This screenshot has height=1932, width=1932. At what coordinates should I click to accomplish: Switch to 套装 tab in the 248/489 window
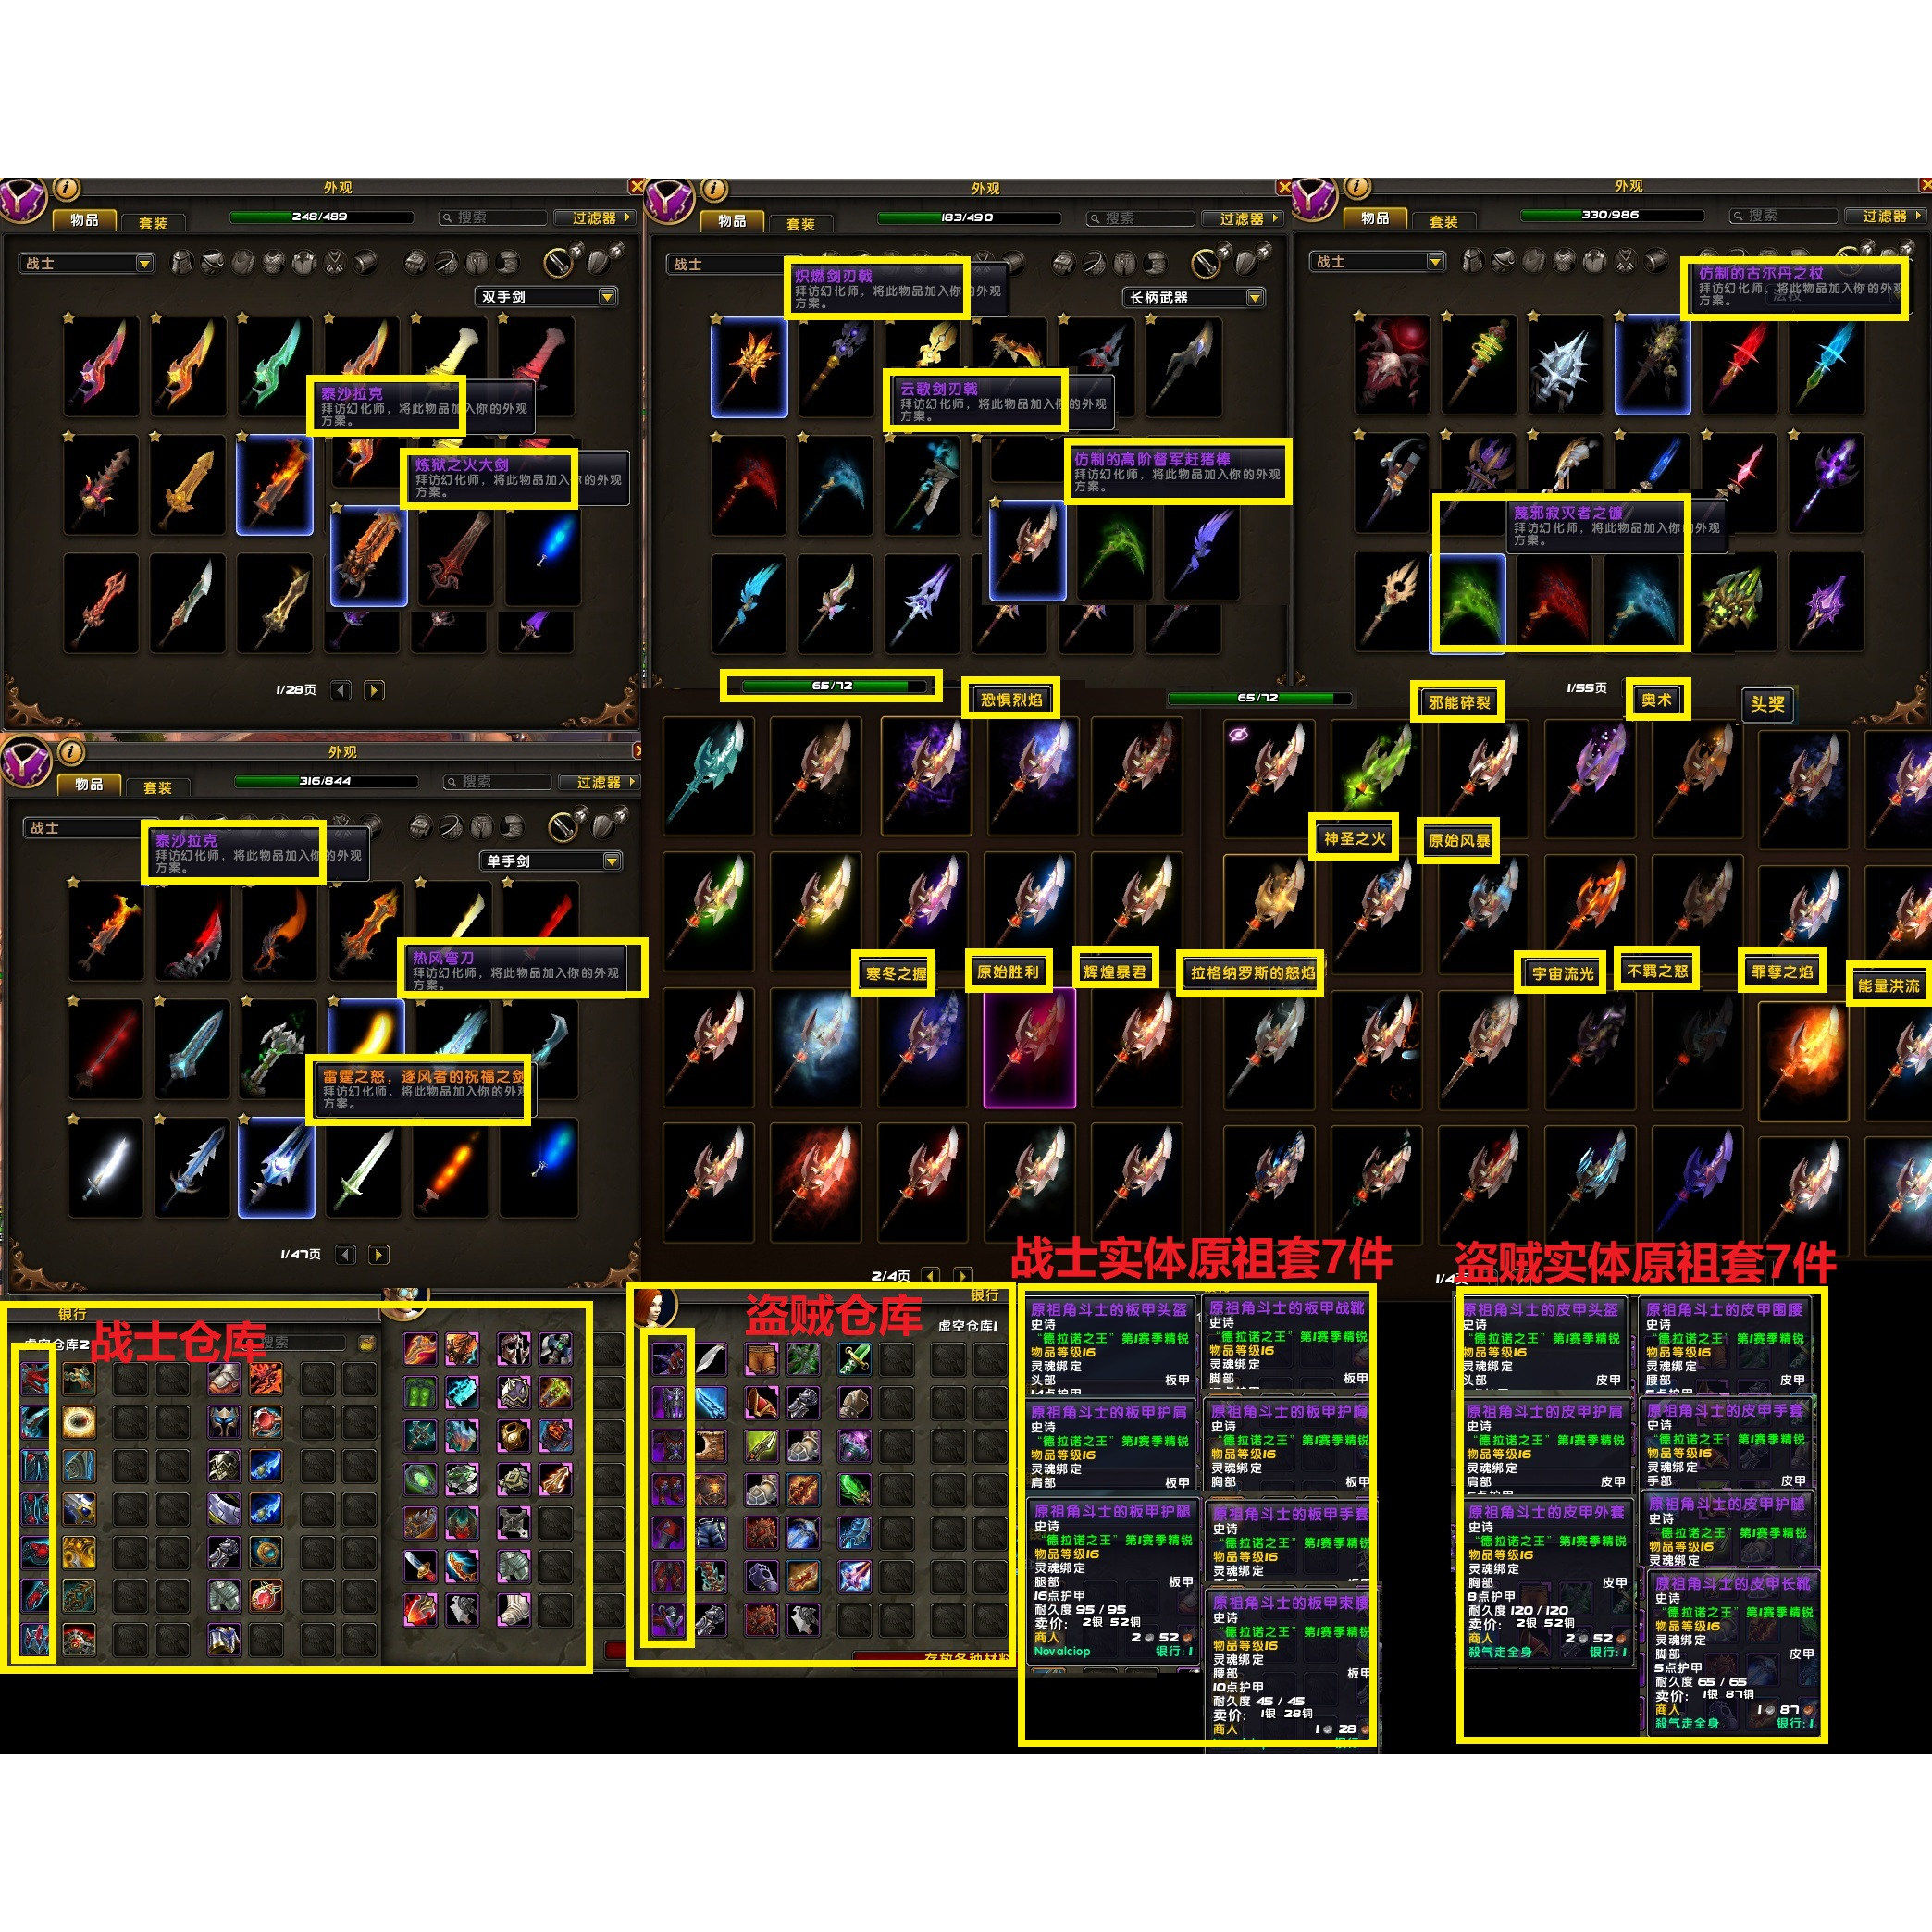point(153,223)
